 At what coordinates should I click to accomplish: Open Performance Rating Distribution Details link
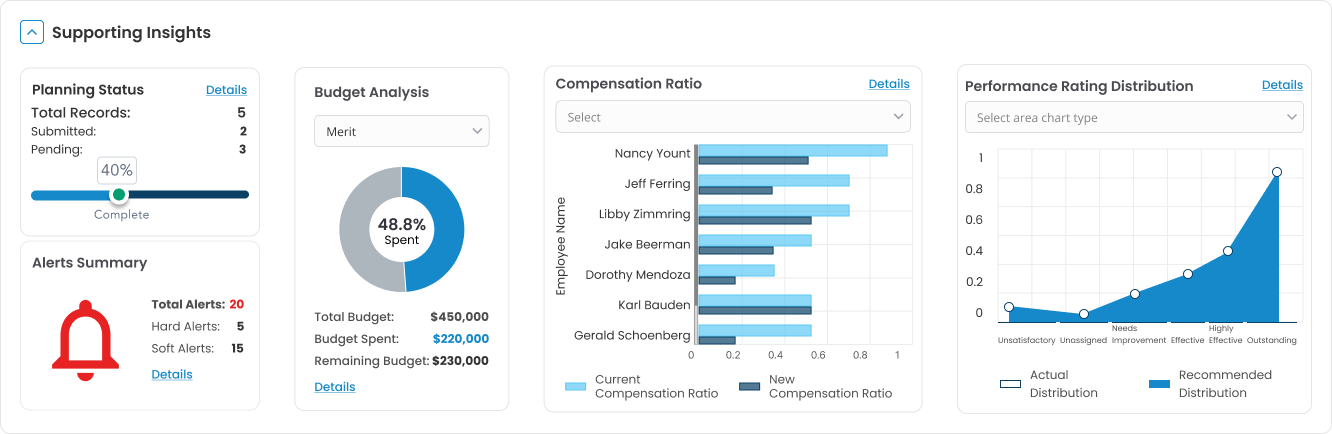(x=1282, y=85)
